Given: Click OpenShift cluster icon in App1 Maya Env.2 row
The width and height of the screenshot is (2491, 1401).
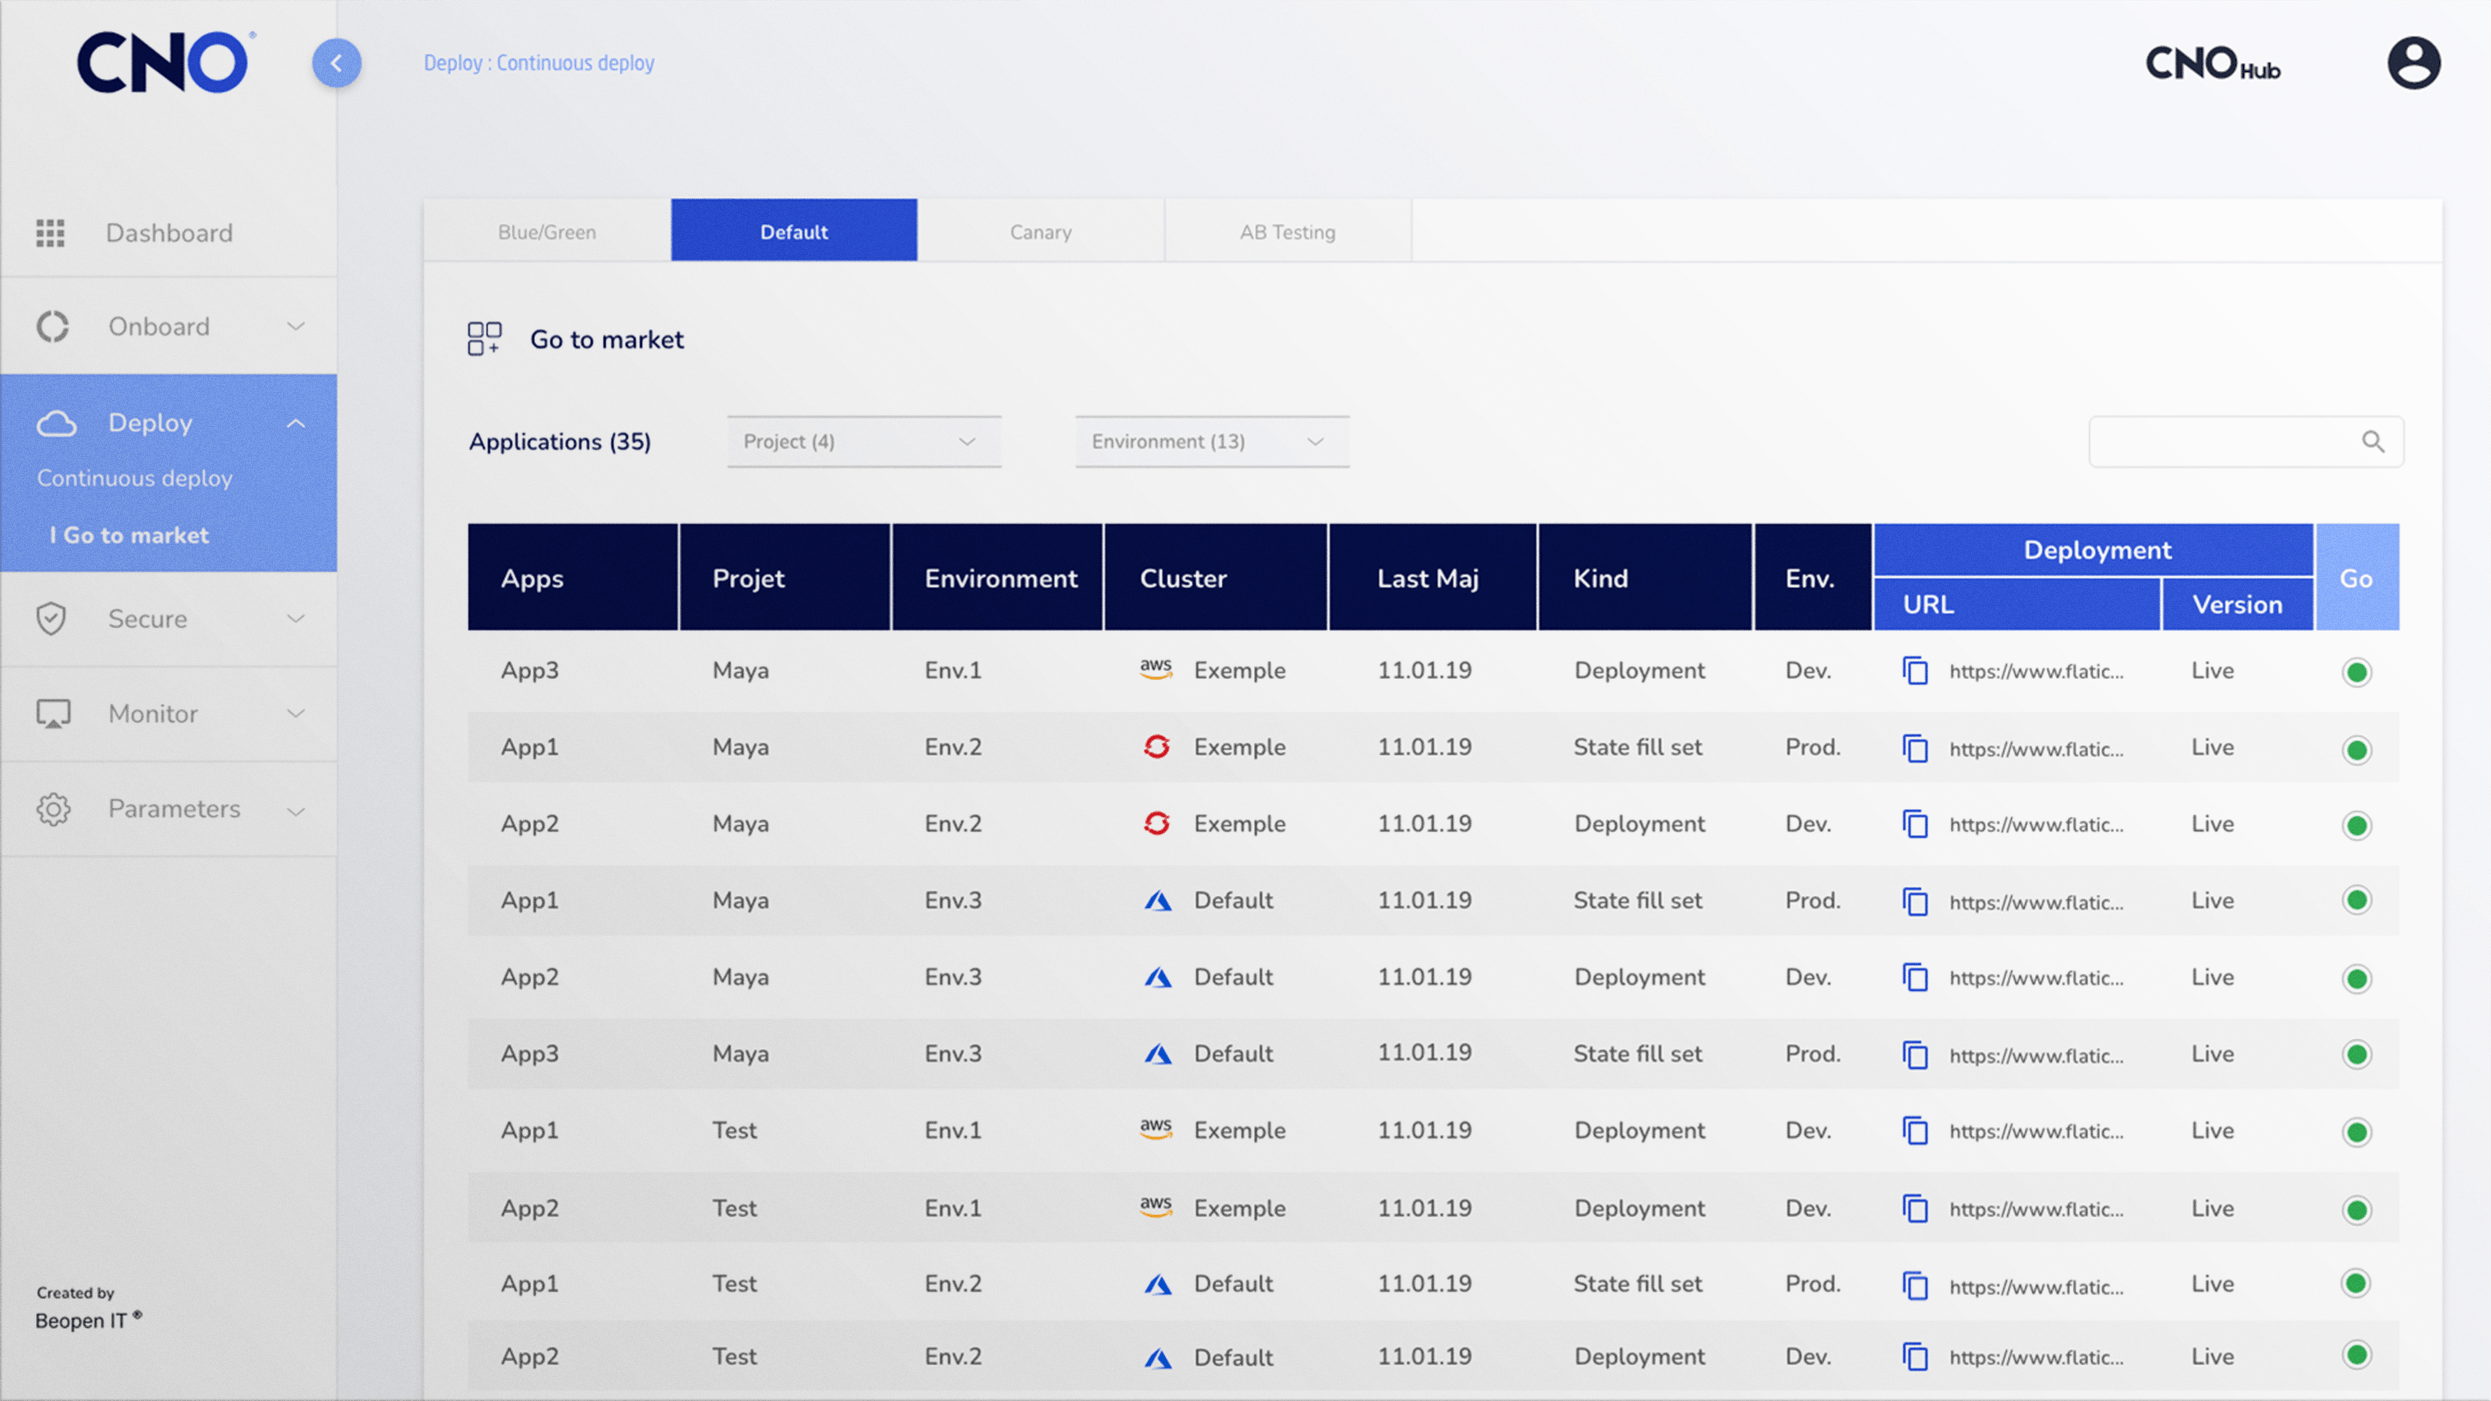Looking at the screenshot, I should pos(1157,747).
